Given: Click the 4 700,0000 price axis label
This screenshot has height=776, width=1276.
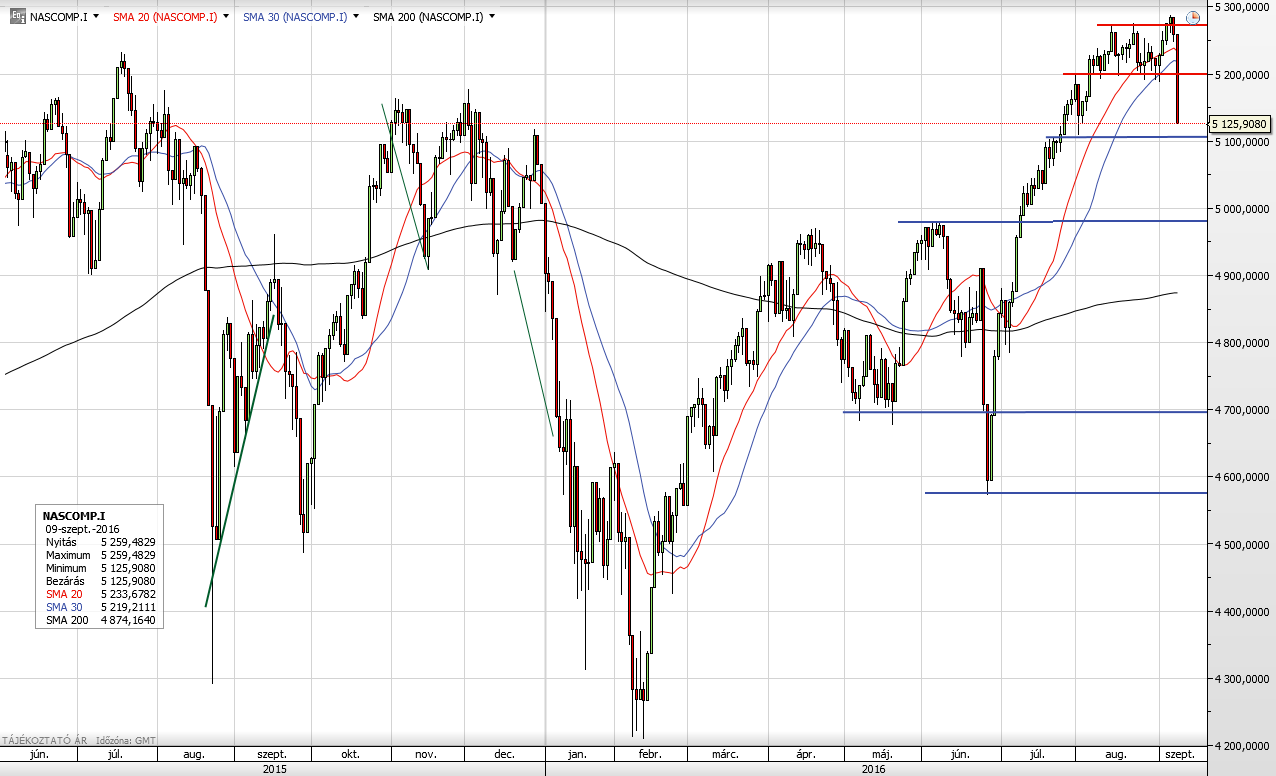Looking at the screenshot, I should point(1241,410).
